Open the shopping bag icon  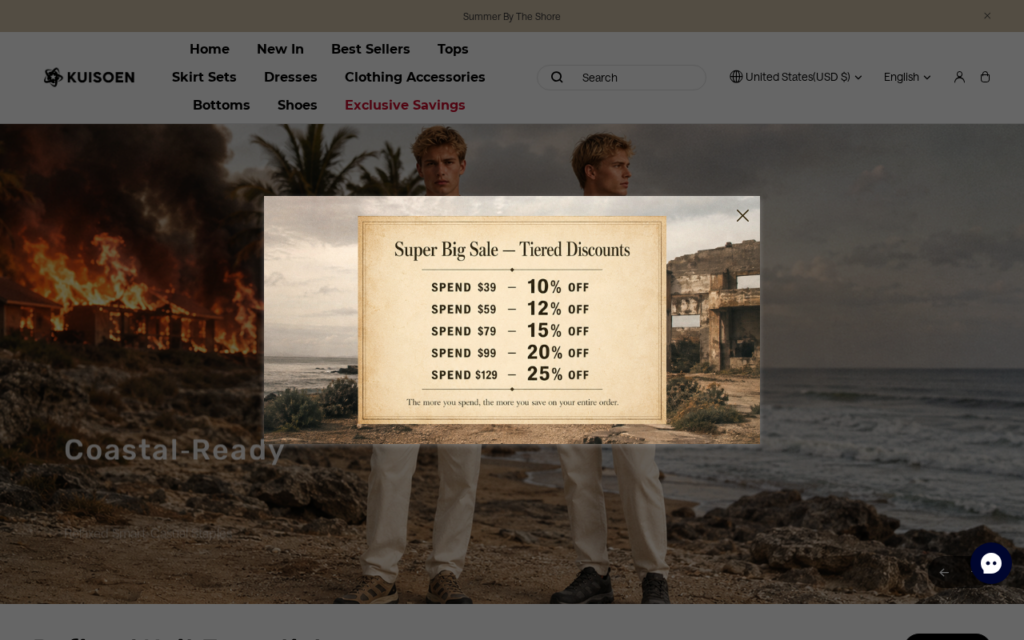[985, 77]
